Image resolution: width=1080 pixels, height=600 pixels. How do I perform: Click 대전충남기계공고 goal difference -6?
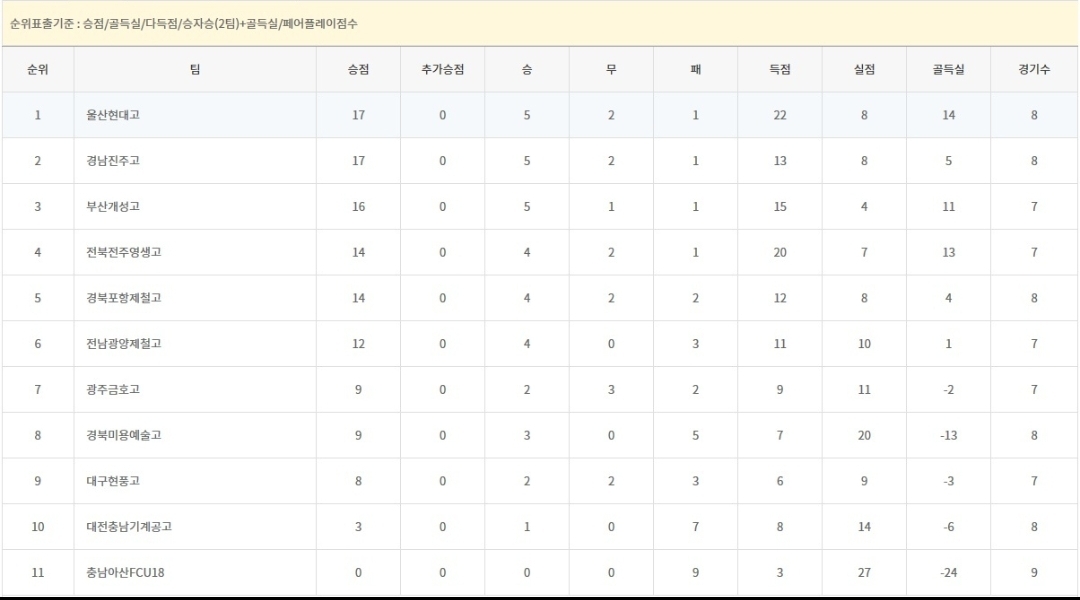948,527
